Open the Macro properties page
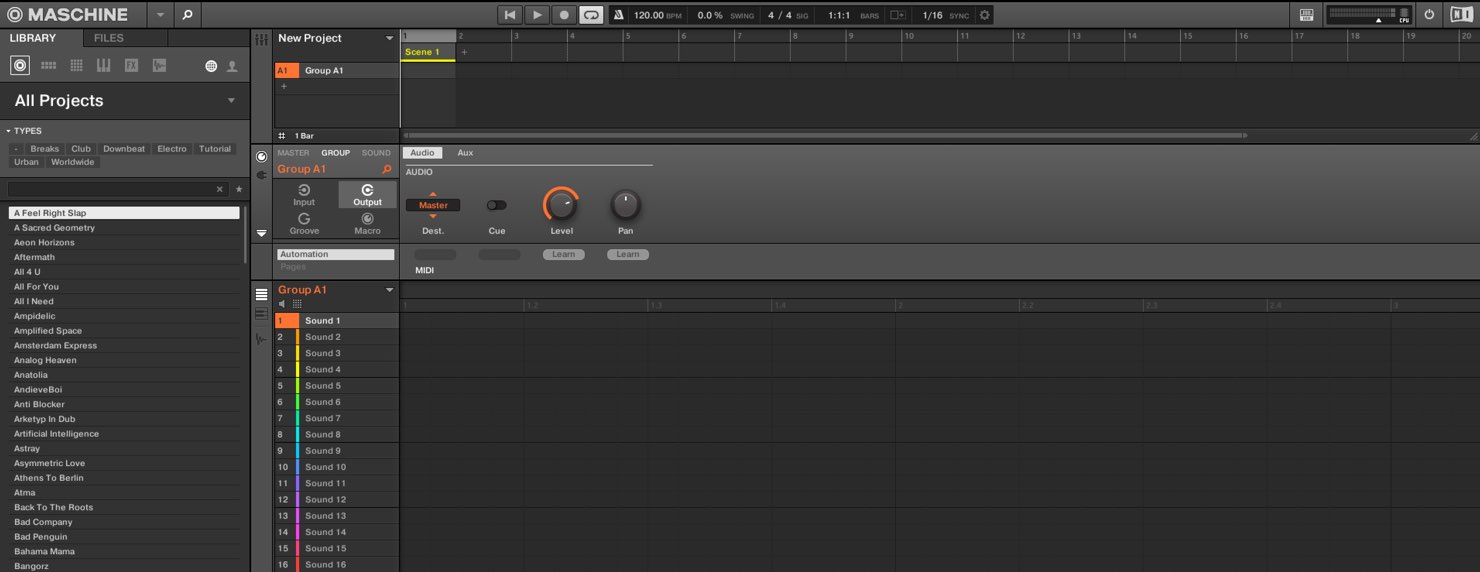 point(367,223)
